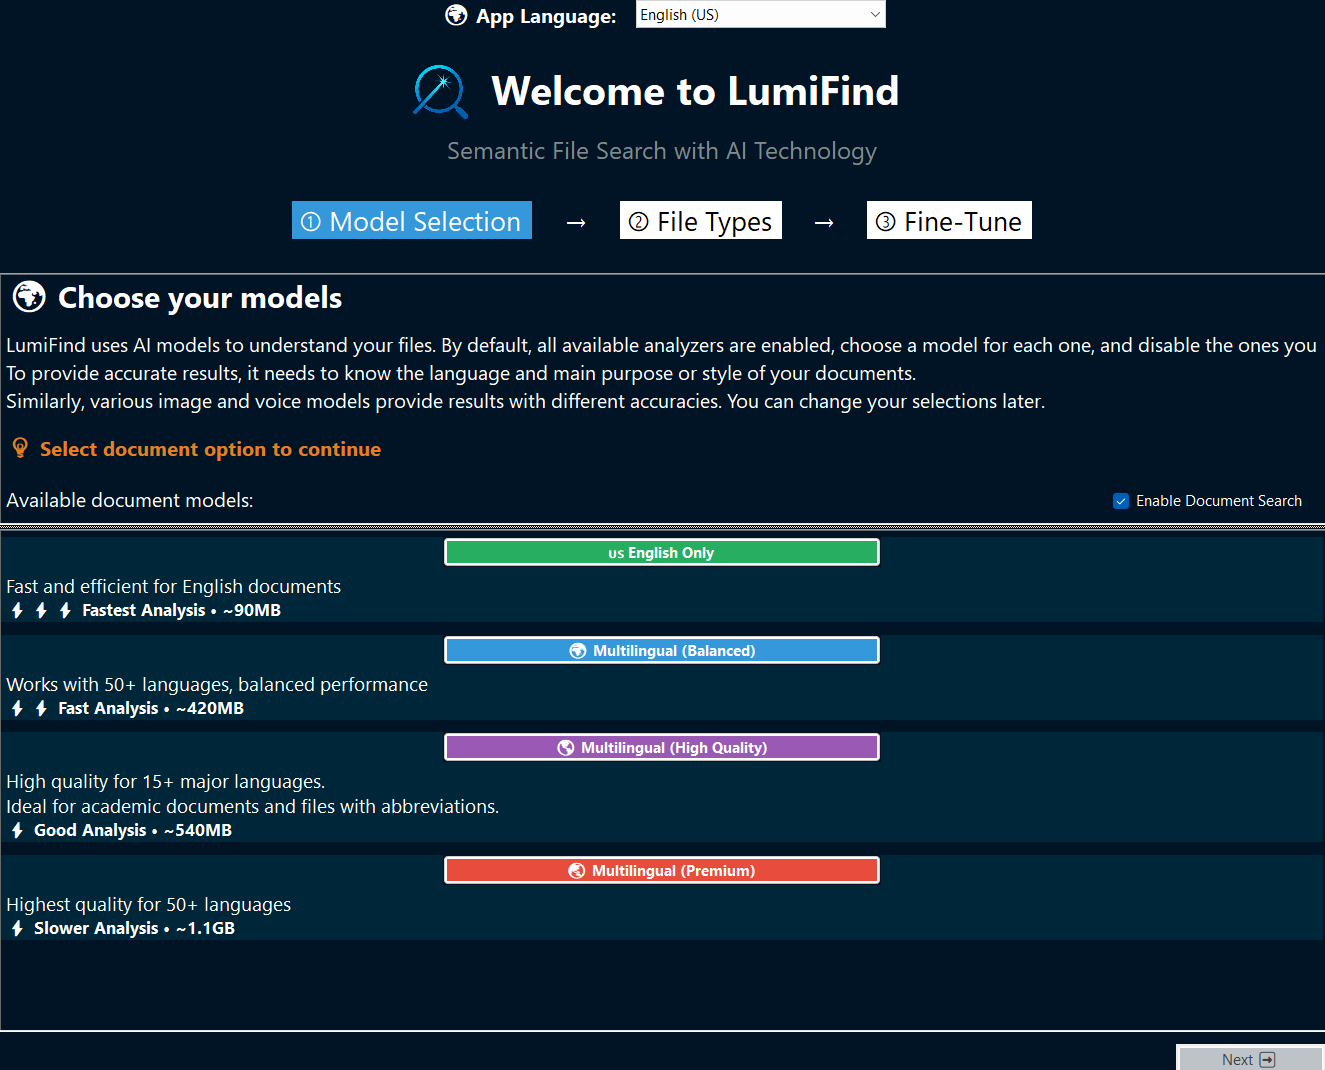The image size is (1325, 1070).
Task: Click the LumiFind magnifier logo
Action: 440,91
